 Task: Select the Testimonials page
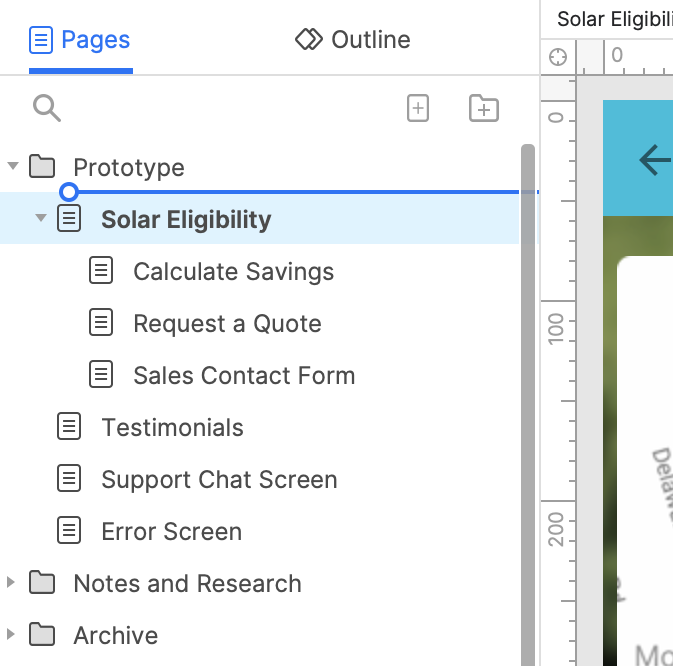click(x=172, y=427)
